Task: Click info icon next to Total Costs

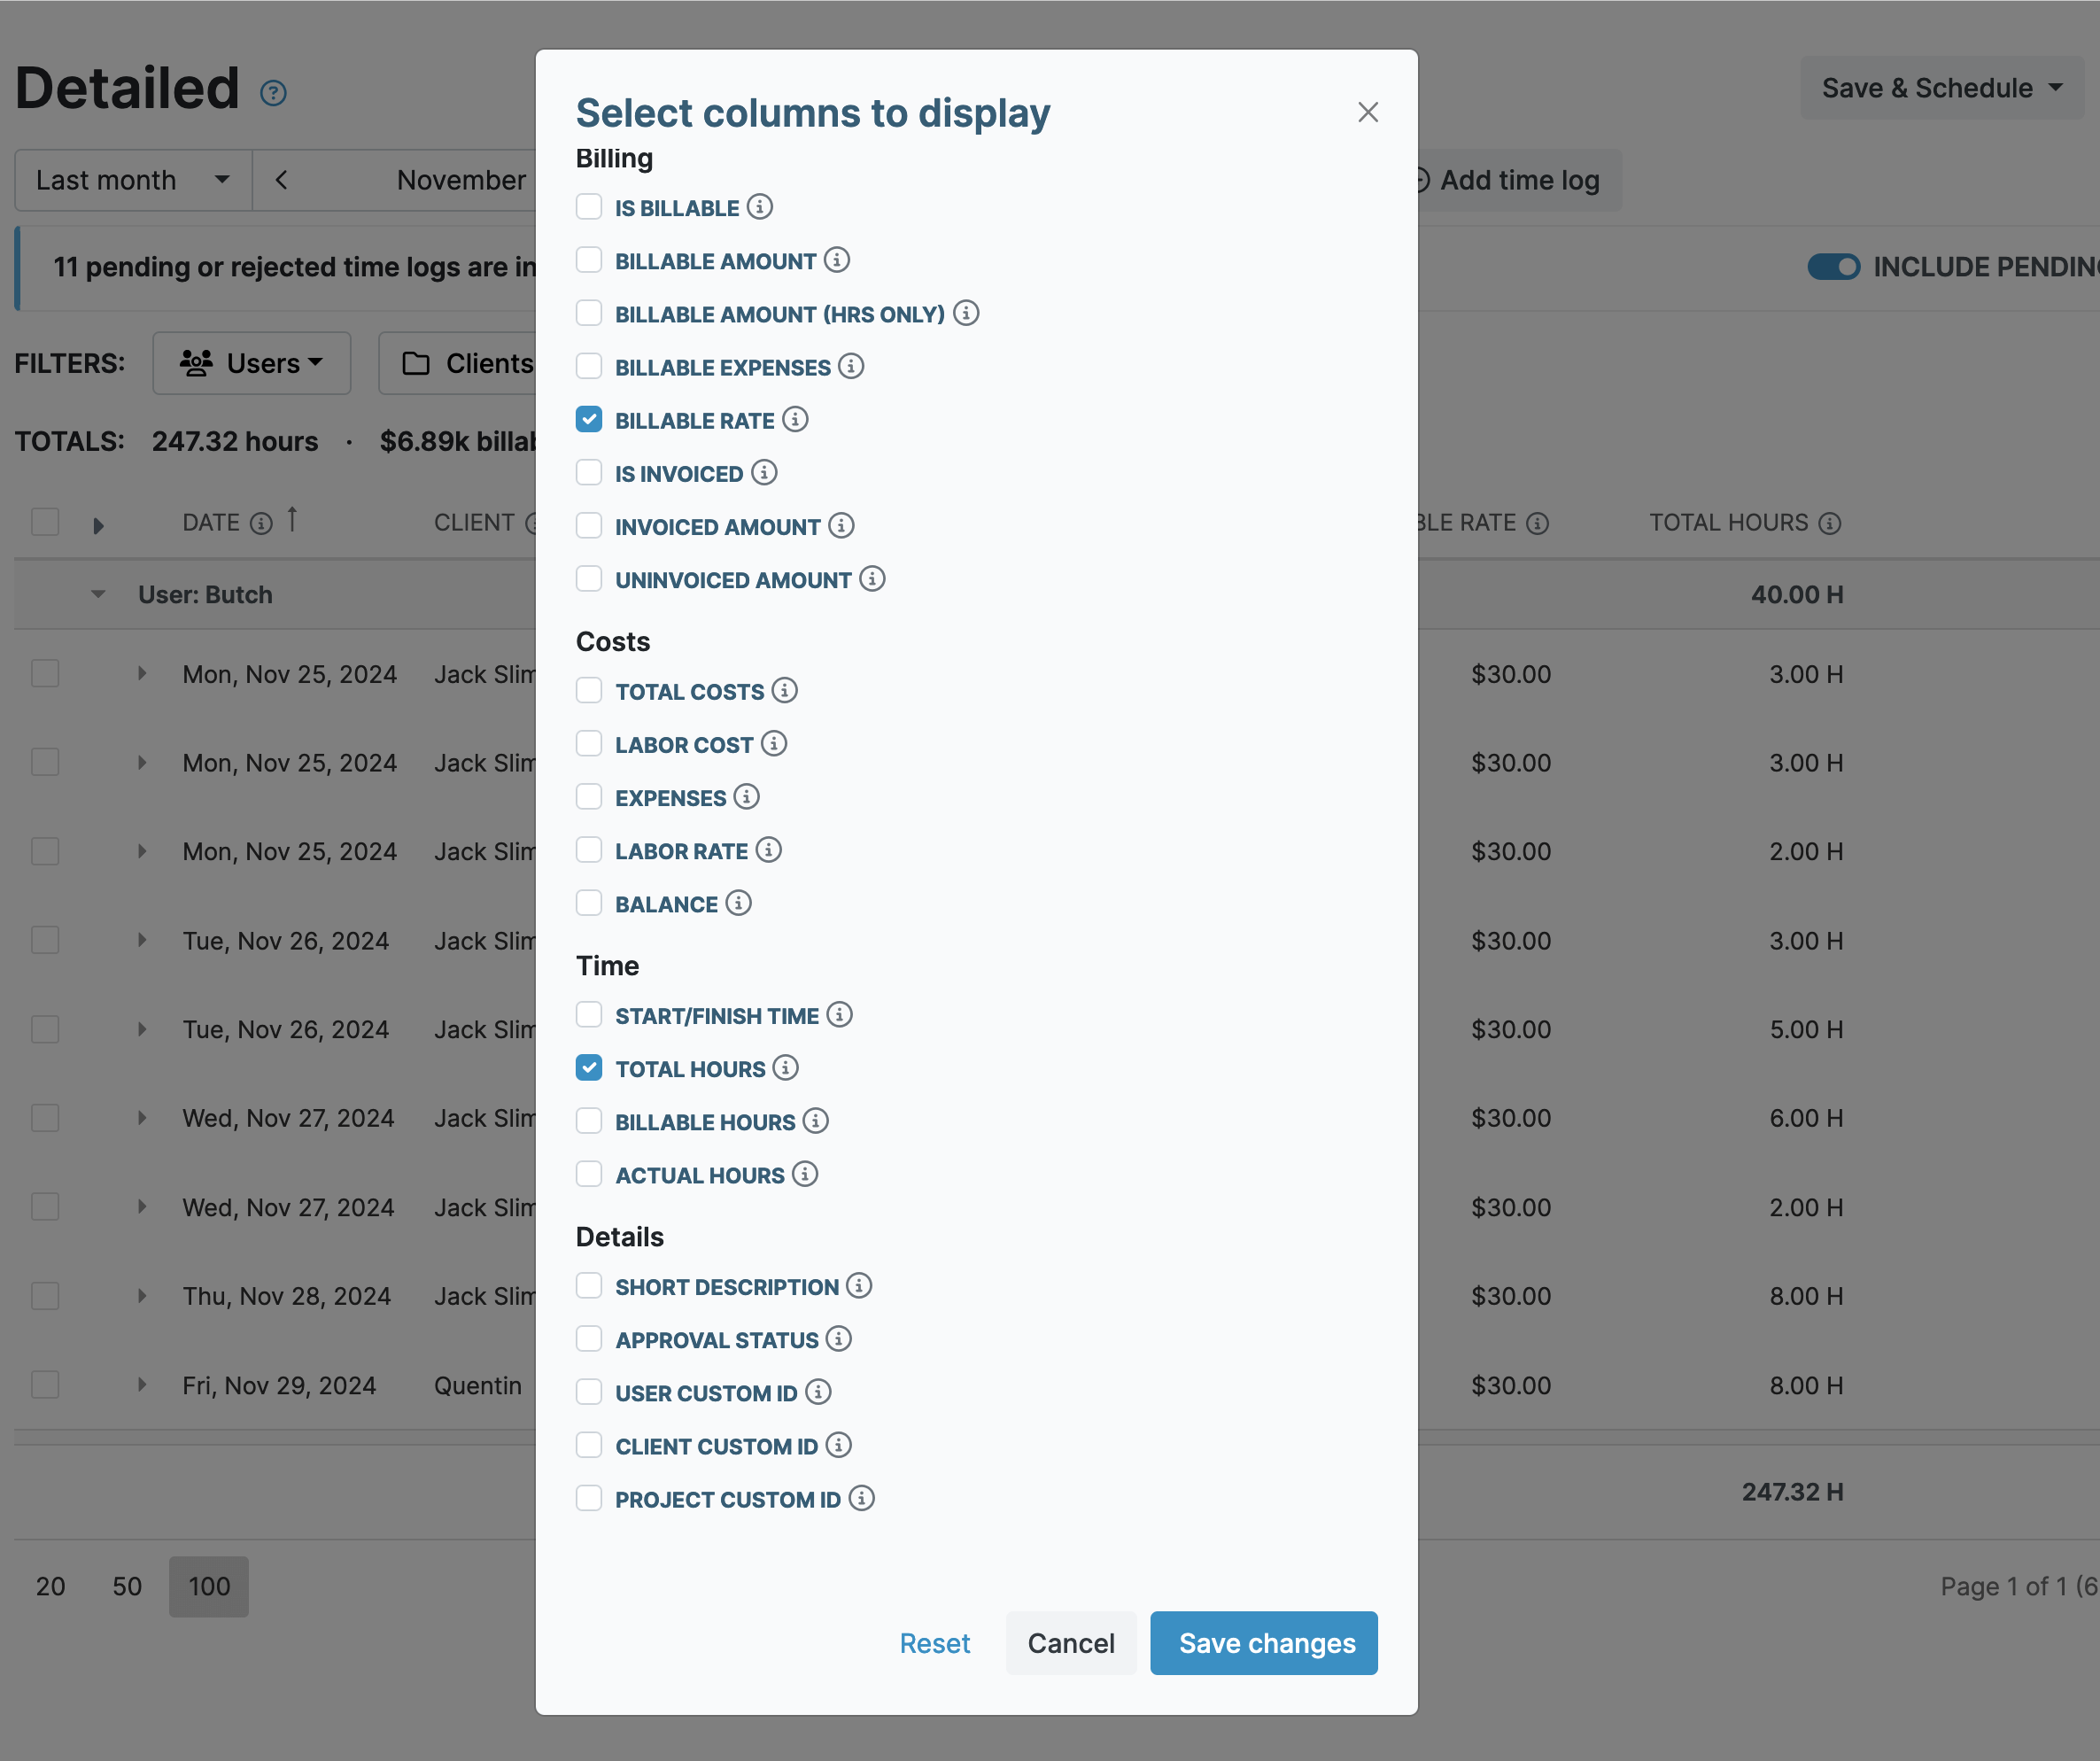Action: [x=785, y=690]
